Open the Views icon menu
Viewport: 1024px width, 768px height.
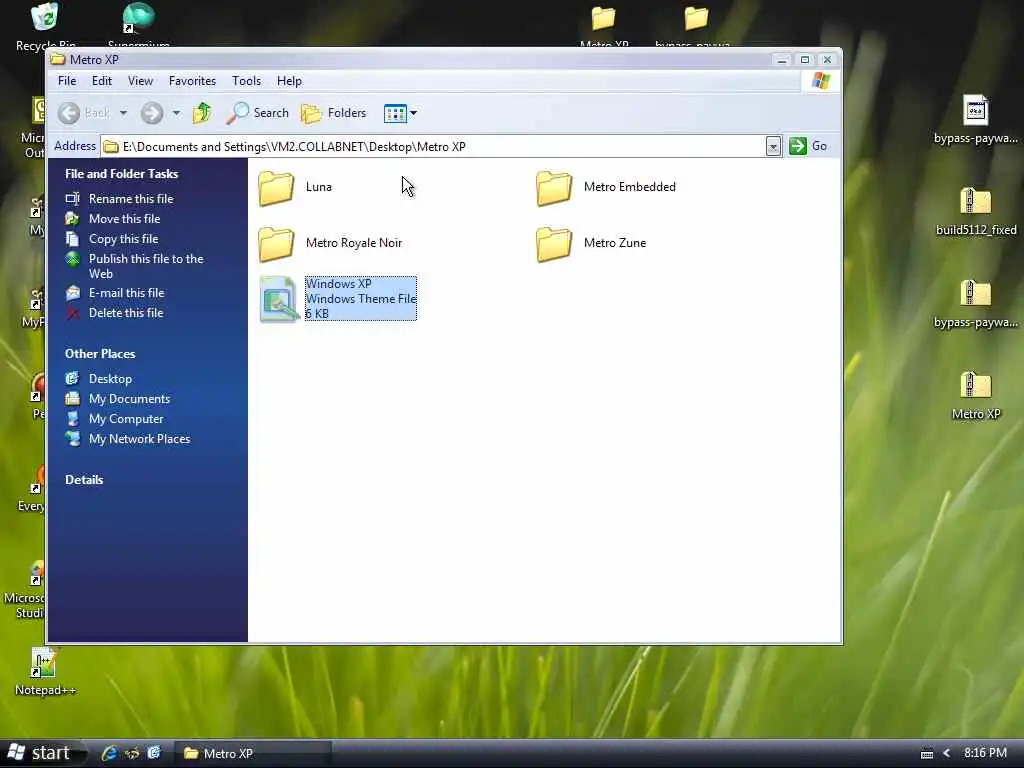[400, 113]
